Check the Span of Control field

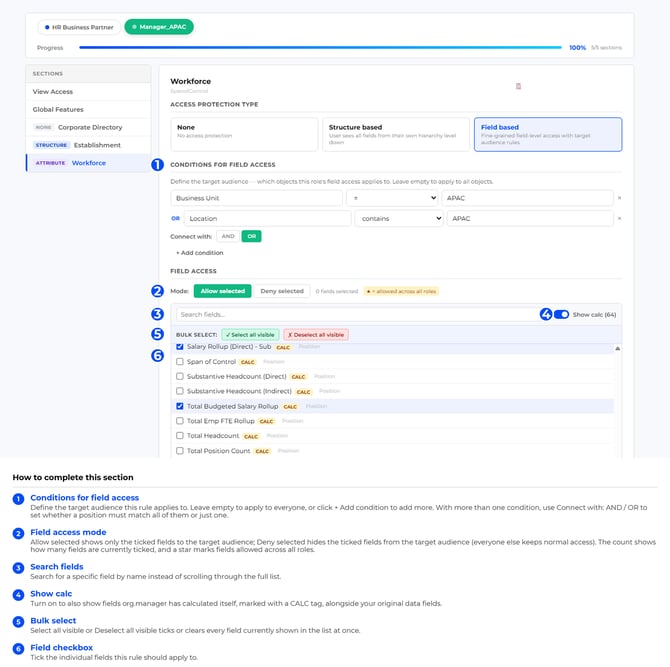pyautogui.click(x=180, y=361)
